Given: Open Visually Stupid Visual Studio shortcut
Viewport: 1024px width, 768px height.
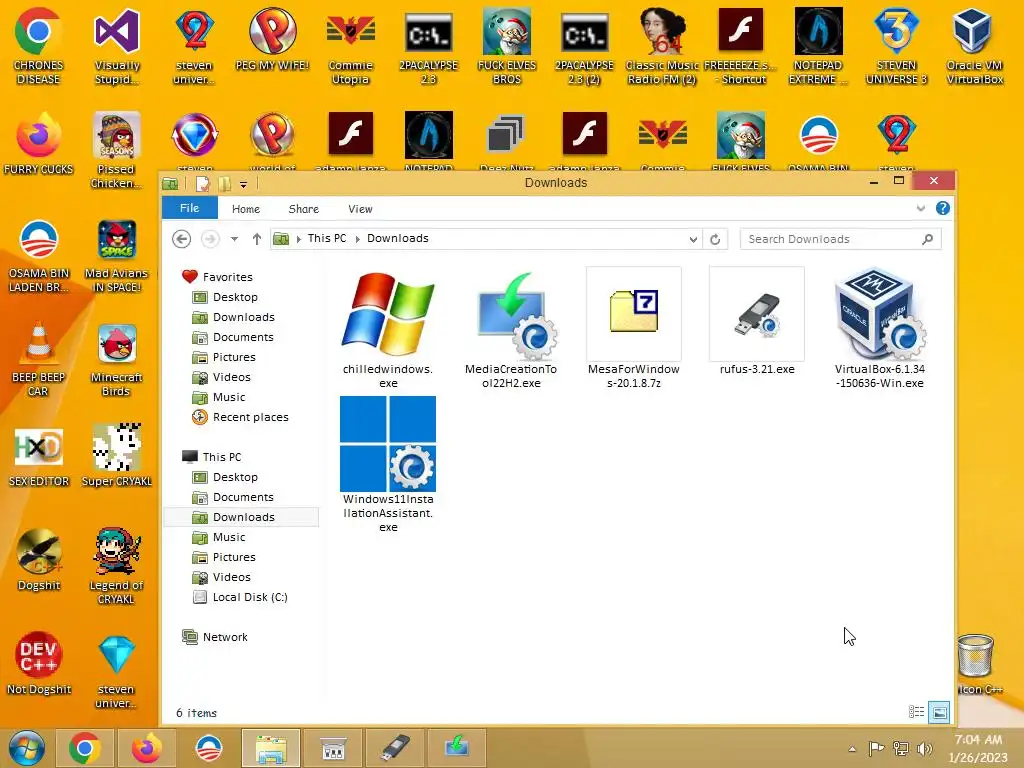Looking at the screenshot, I should click(x=116, y=46).
